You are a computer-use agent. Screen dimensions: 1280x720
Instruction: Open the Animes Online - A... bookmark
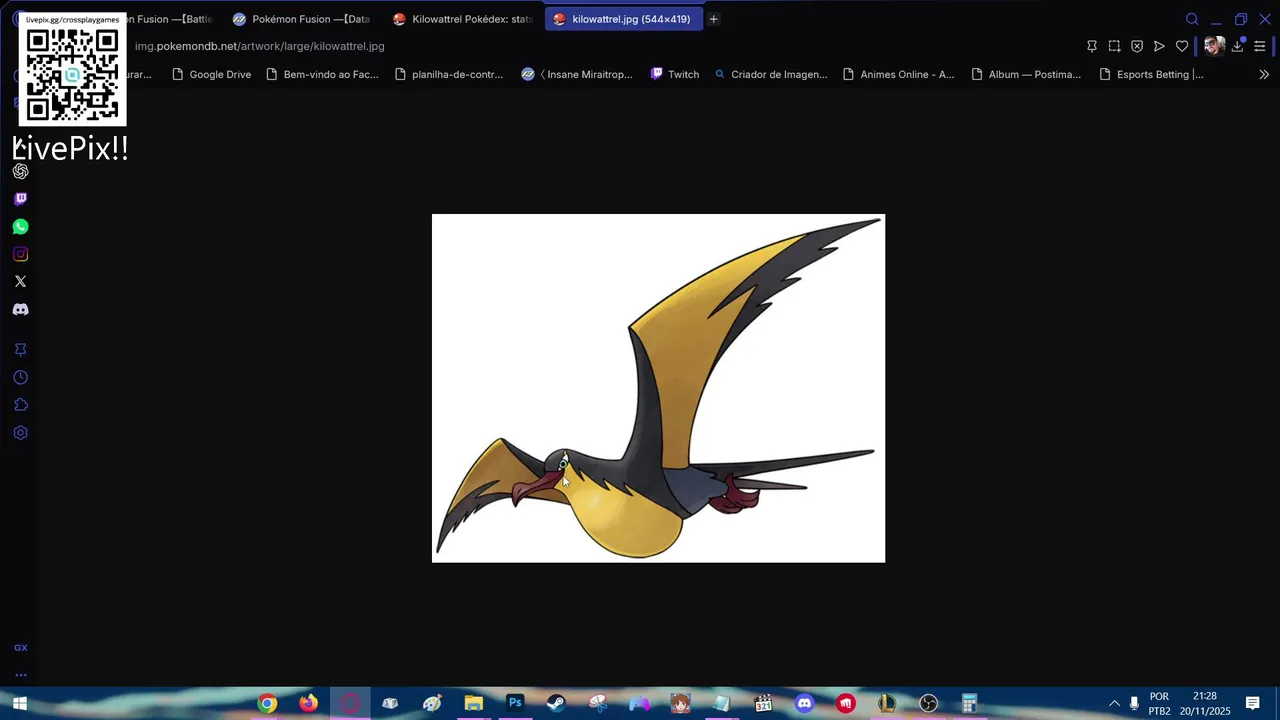(898, 74)
